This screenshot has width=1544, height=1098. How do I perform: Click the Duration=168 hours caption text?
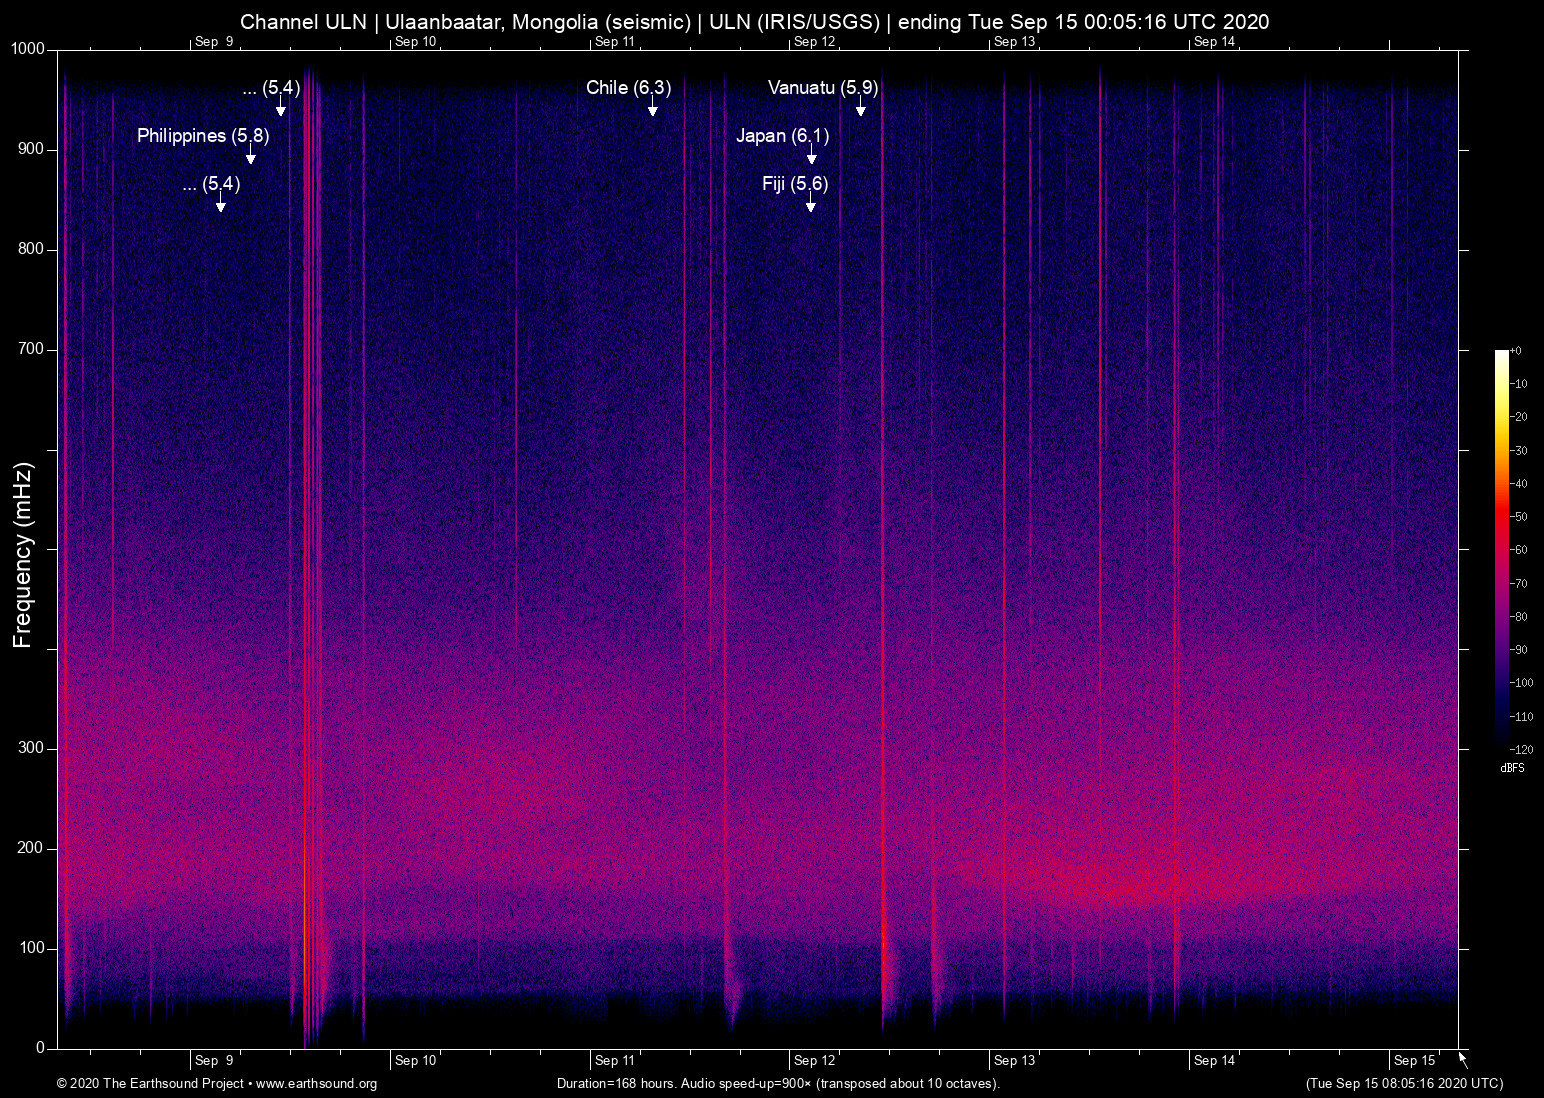[777, 1084]
